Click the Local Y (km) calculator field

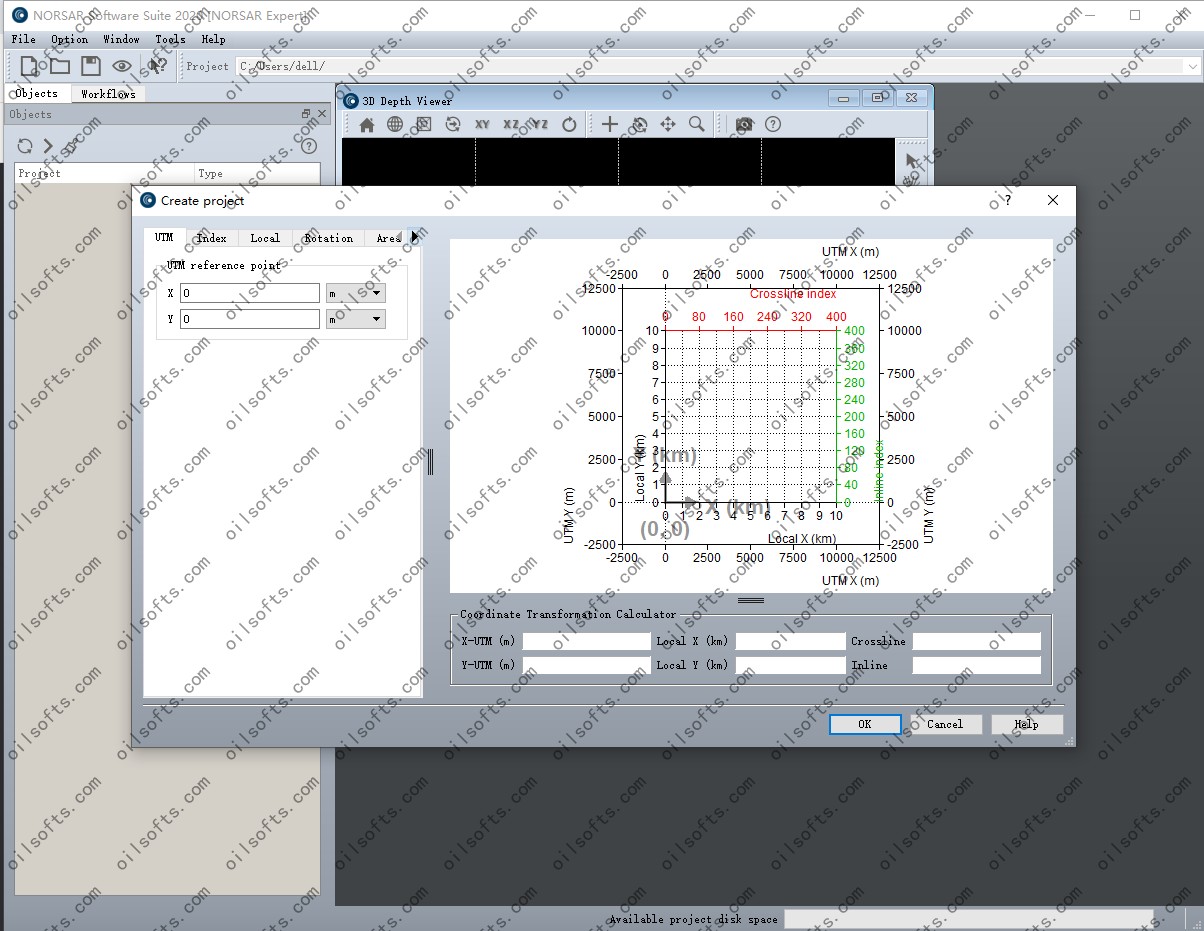[x=790, y=665]
